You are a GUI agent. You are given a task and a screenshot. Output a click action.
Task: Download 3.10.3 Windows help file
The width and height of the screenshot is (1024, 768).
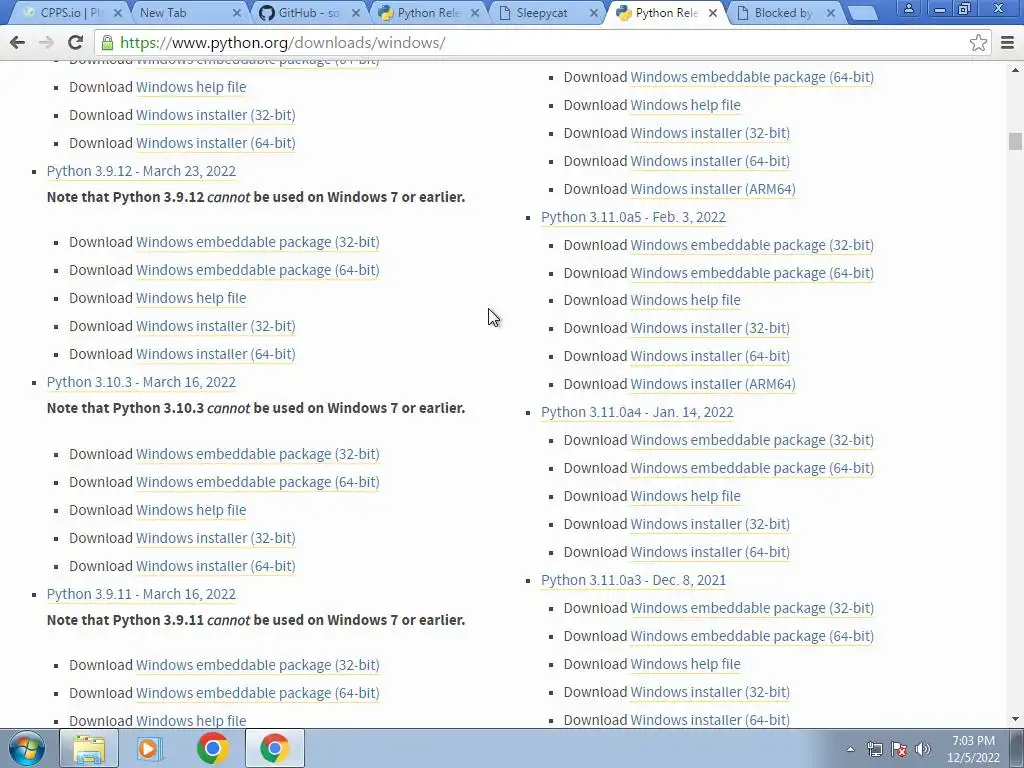(x=191, y=510)
